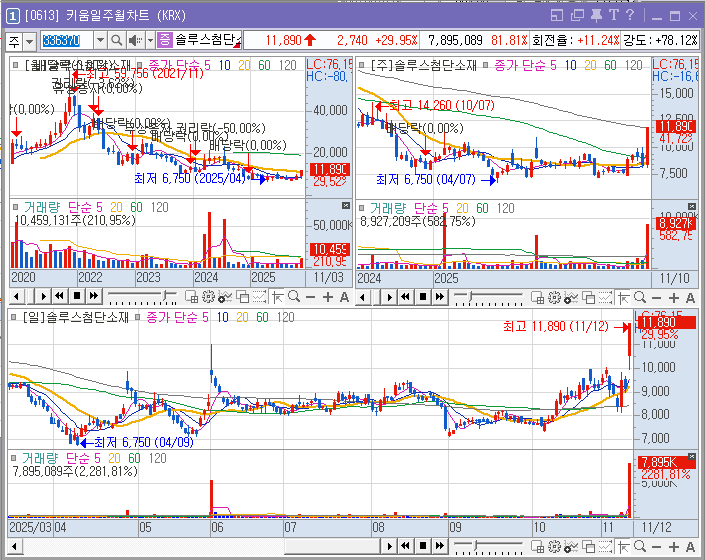Click the 회전율 turnover value
705x560 pixels.
[598, 40]
